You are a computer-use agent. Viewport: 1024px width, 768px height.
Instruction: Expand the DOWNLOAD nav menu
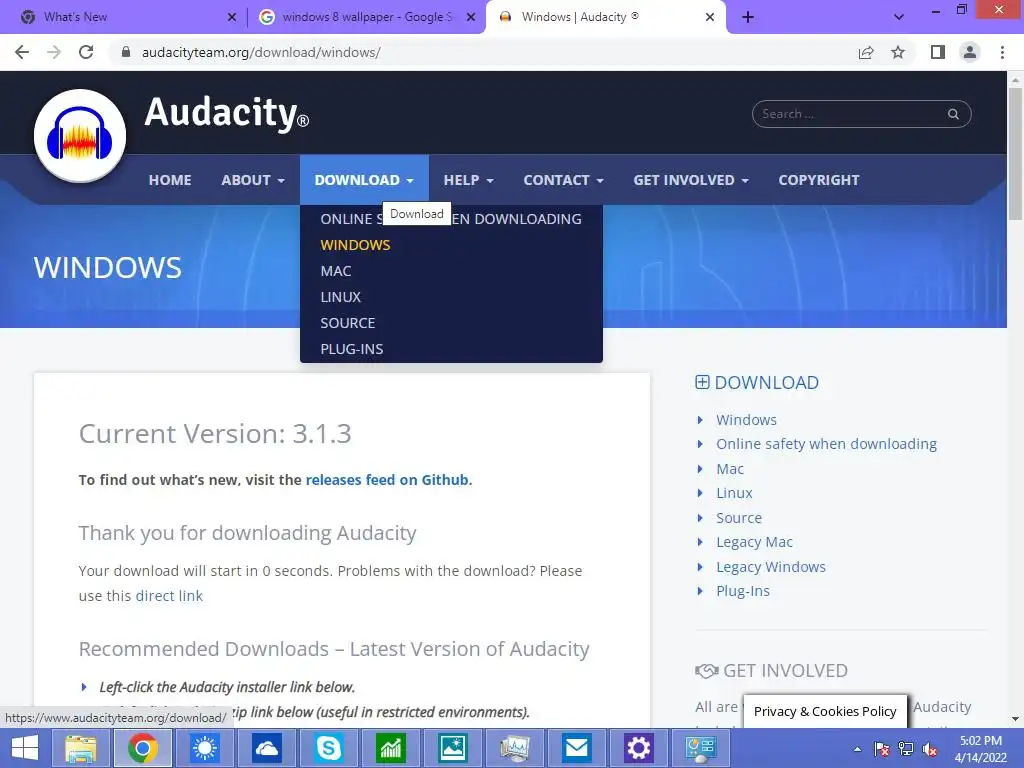point(364,180)
